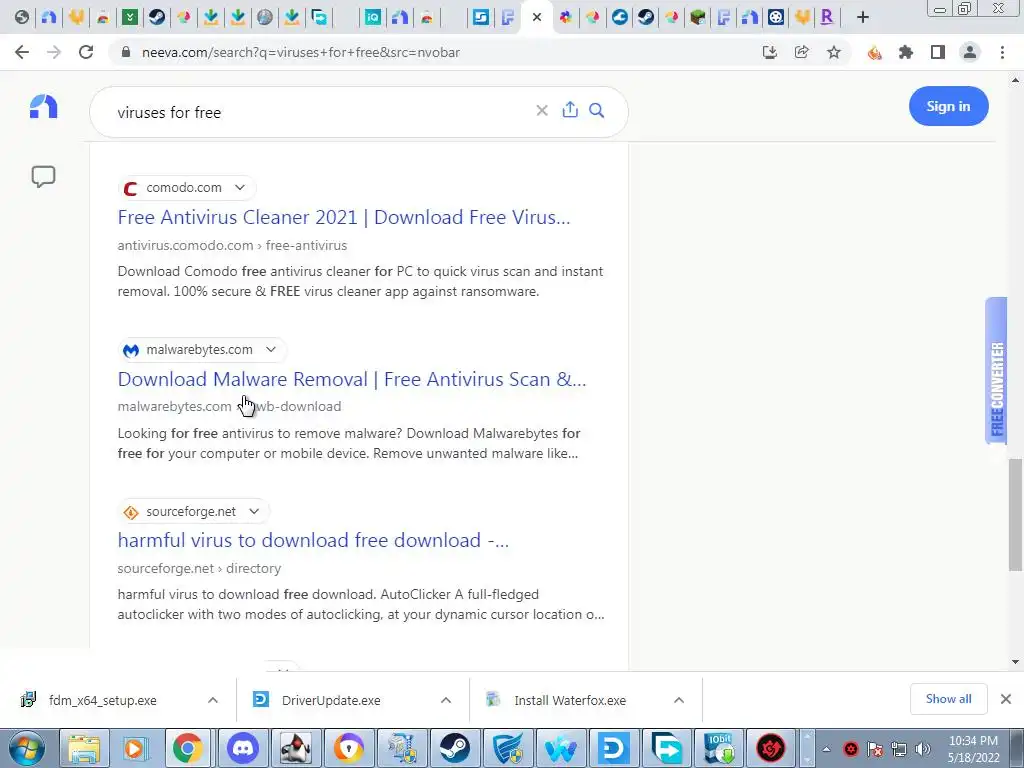This screenshot has height=768, width=1024.
Task: Click the volume speaker tray icon
Action: [x=922, y=749]
